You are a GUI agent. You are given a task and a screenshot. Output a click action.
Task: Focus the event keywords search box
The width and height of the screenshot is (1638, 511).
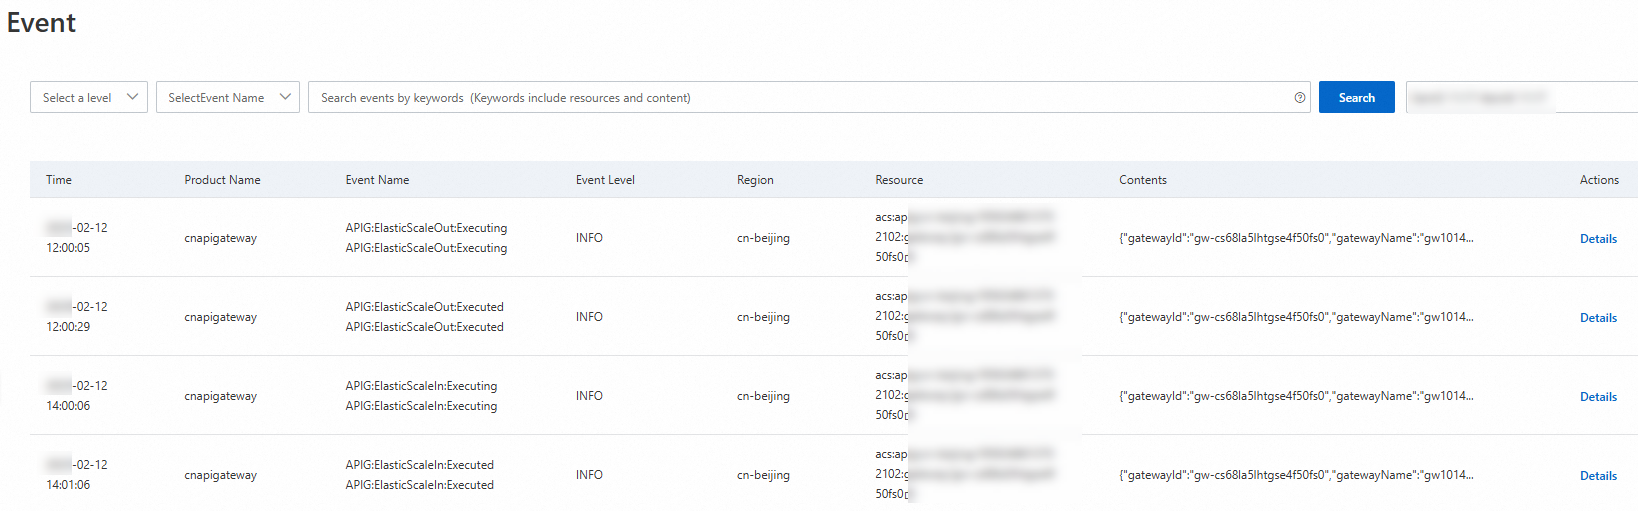(x=800, y=98)
